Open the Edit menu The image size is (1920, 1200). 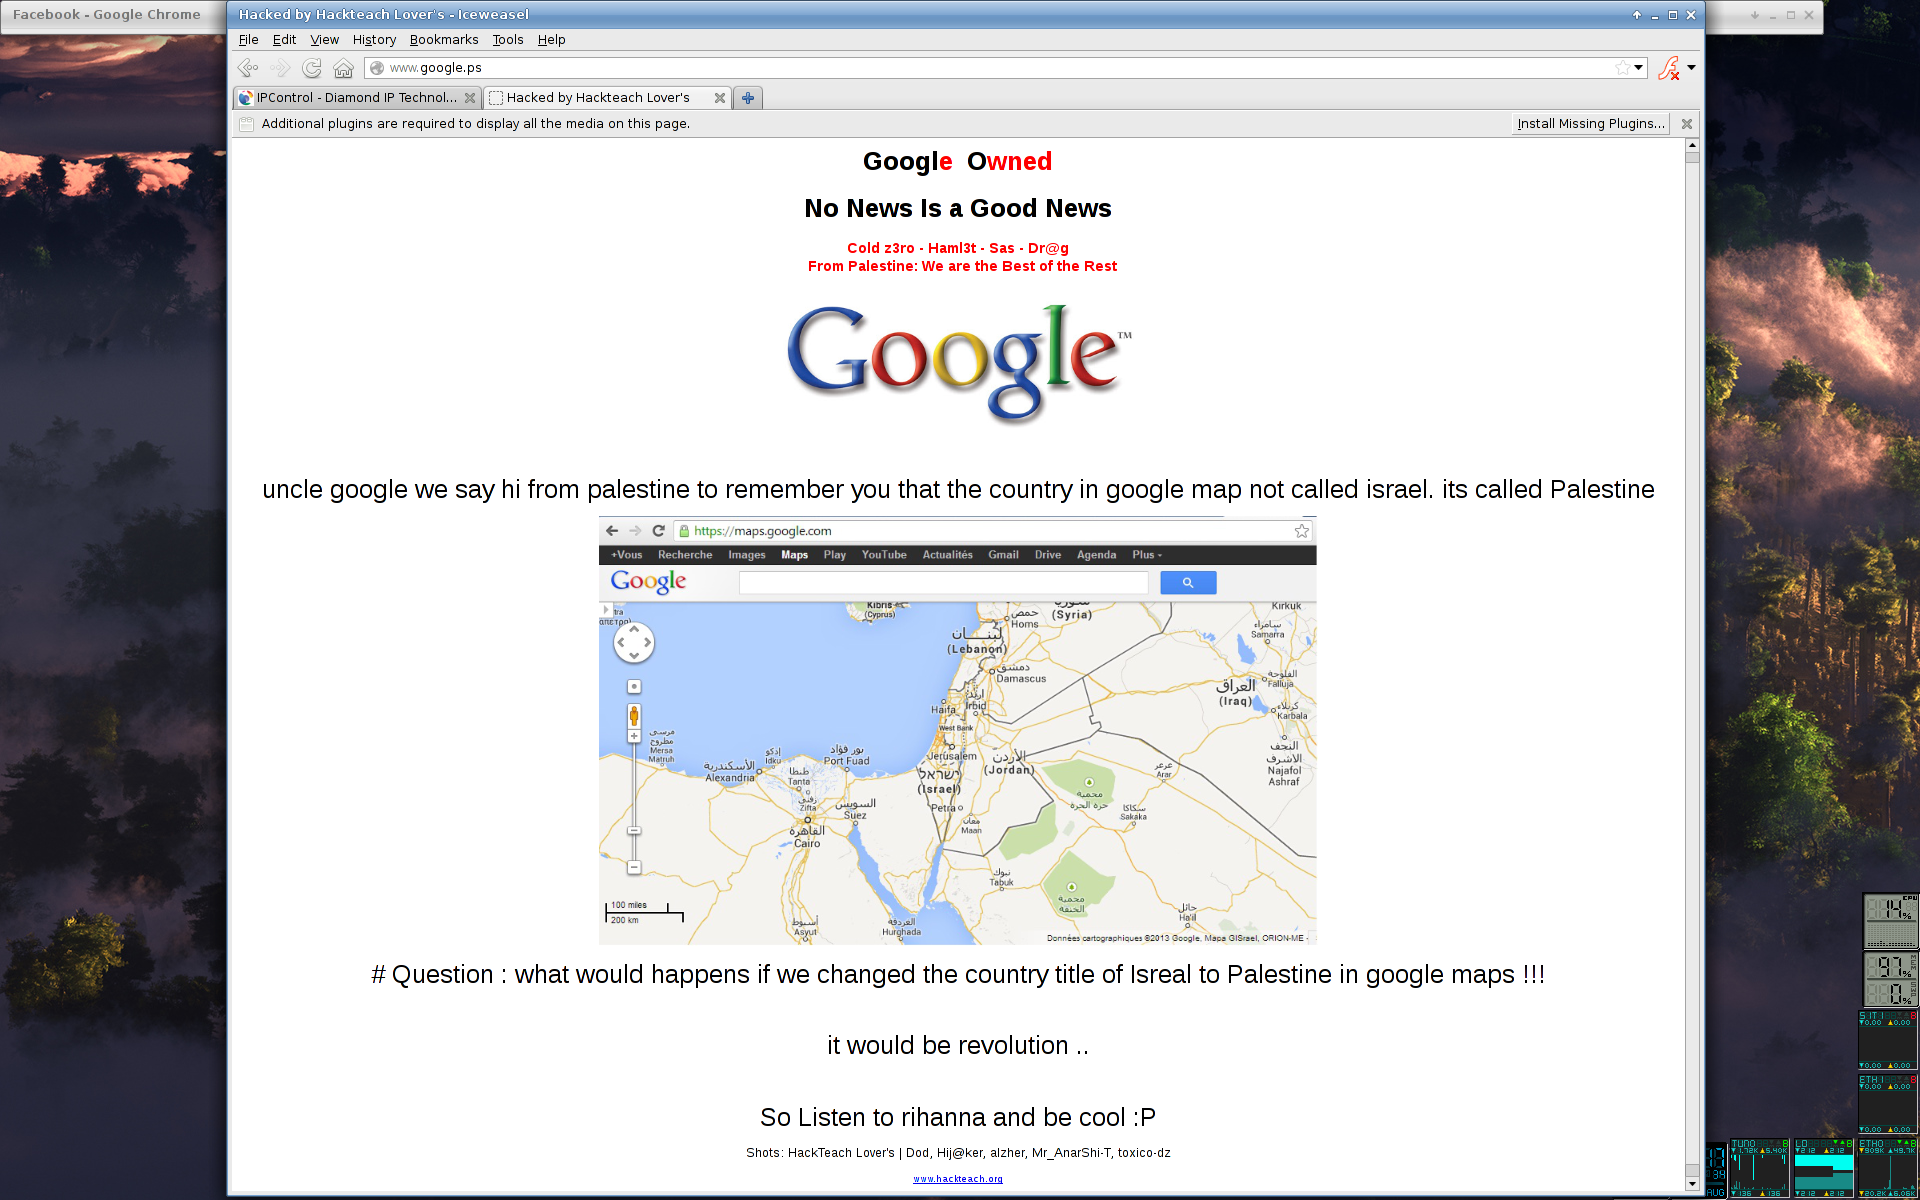(x=284, y=40)
